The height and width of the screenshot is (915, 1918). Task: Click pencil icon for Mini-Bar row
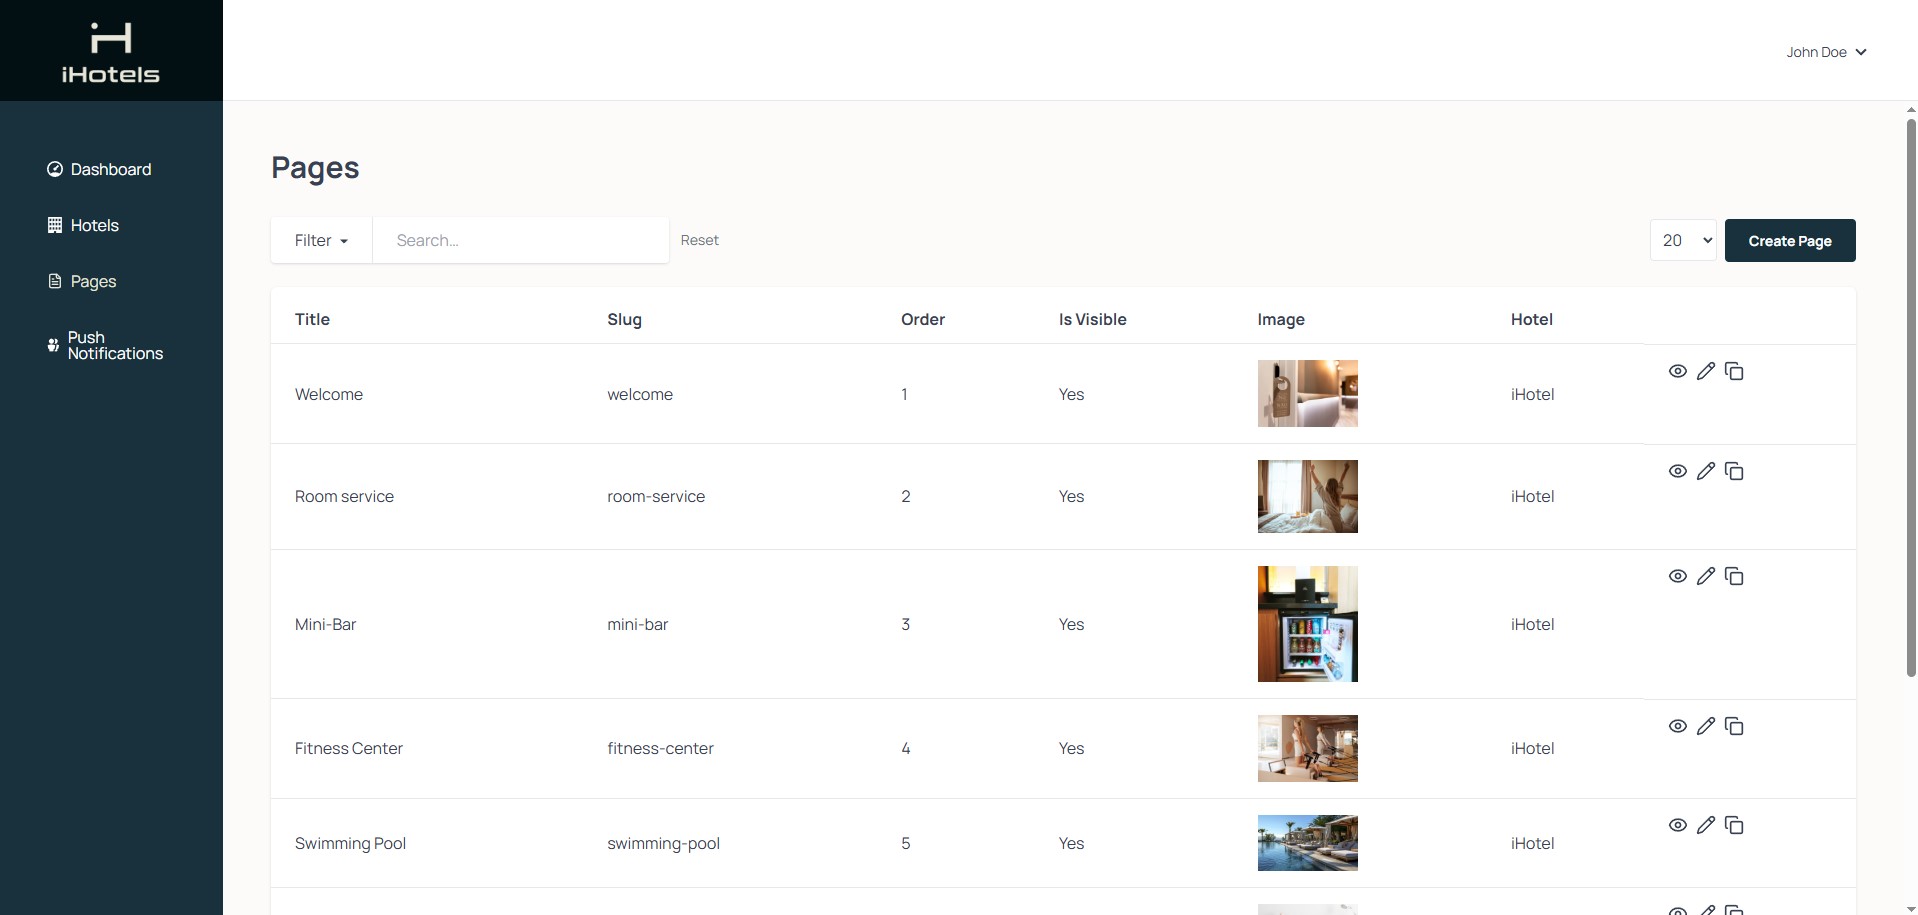1706,576
